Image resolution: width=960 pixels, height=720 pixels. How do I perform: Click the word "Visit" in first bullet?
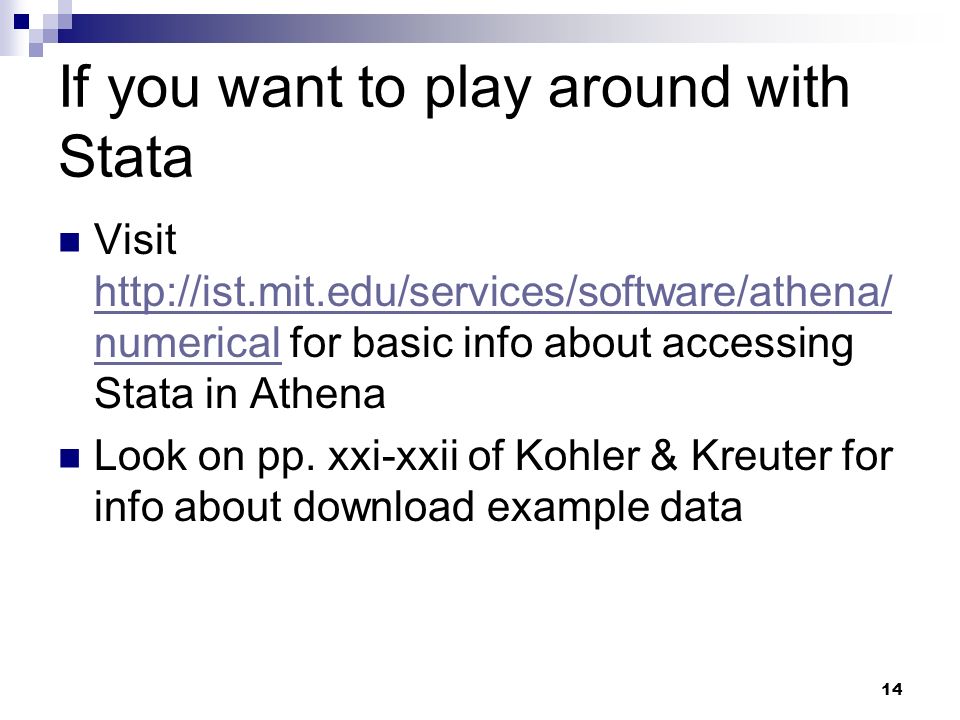[135, 239]
